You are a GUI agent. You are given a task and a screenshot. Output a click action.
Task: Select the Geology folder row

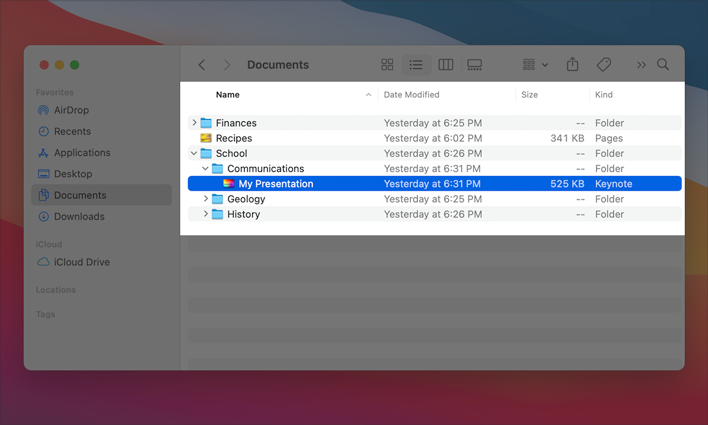pos(434,199)
